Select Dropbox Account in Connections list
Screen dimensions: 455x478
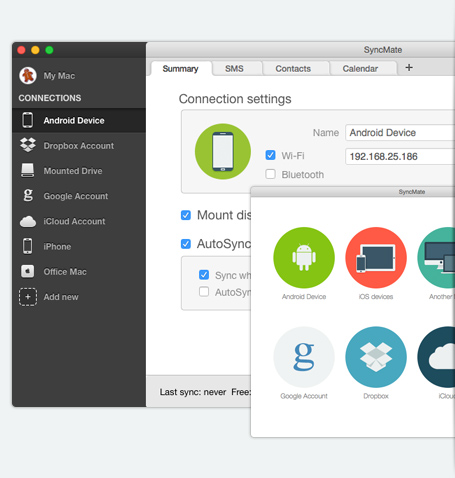(x=79, y=146)
